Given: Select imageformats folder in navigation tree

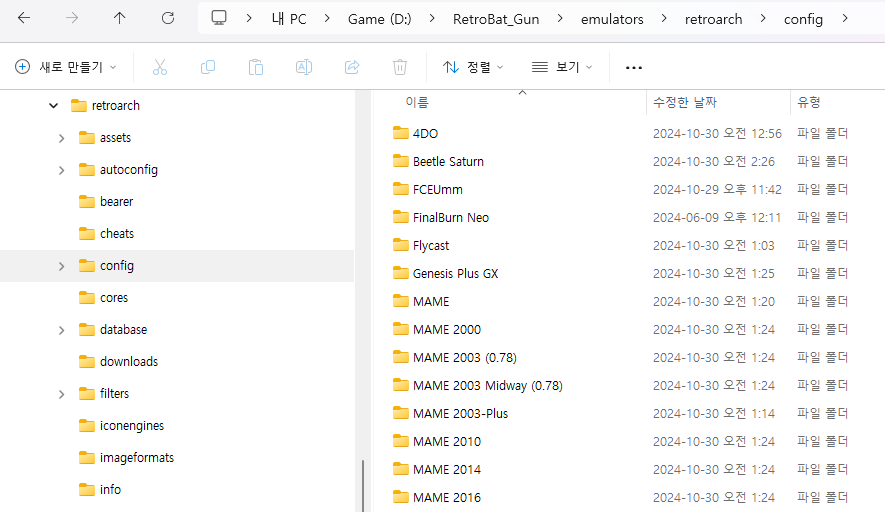Looking at the screenshot, I should coord(126,458).
